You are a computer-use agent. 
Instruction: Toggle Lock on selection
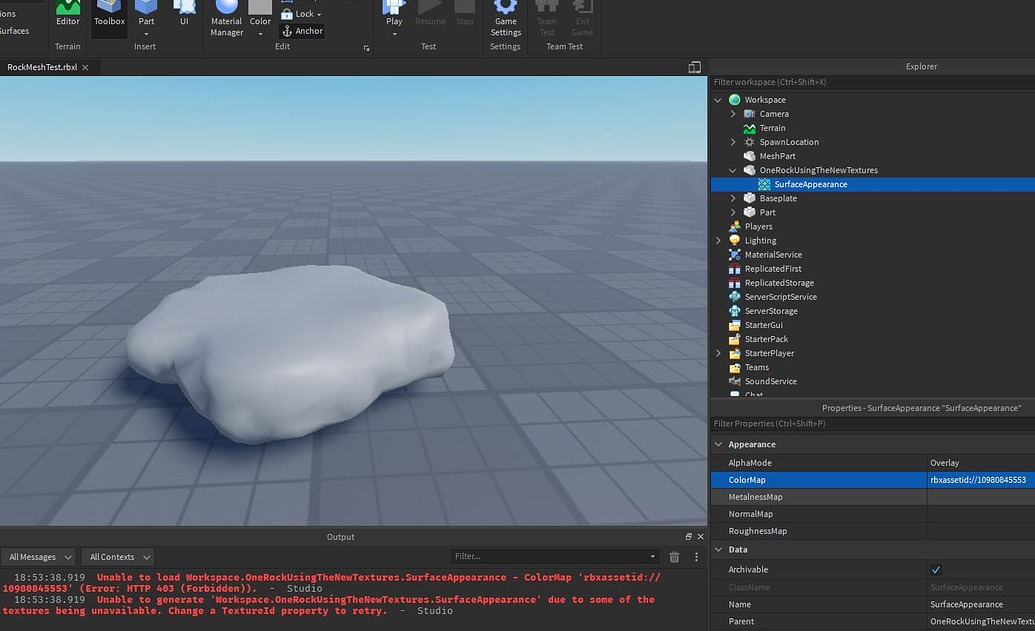pyautogui.click(x=301, y=14)
